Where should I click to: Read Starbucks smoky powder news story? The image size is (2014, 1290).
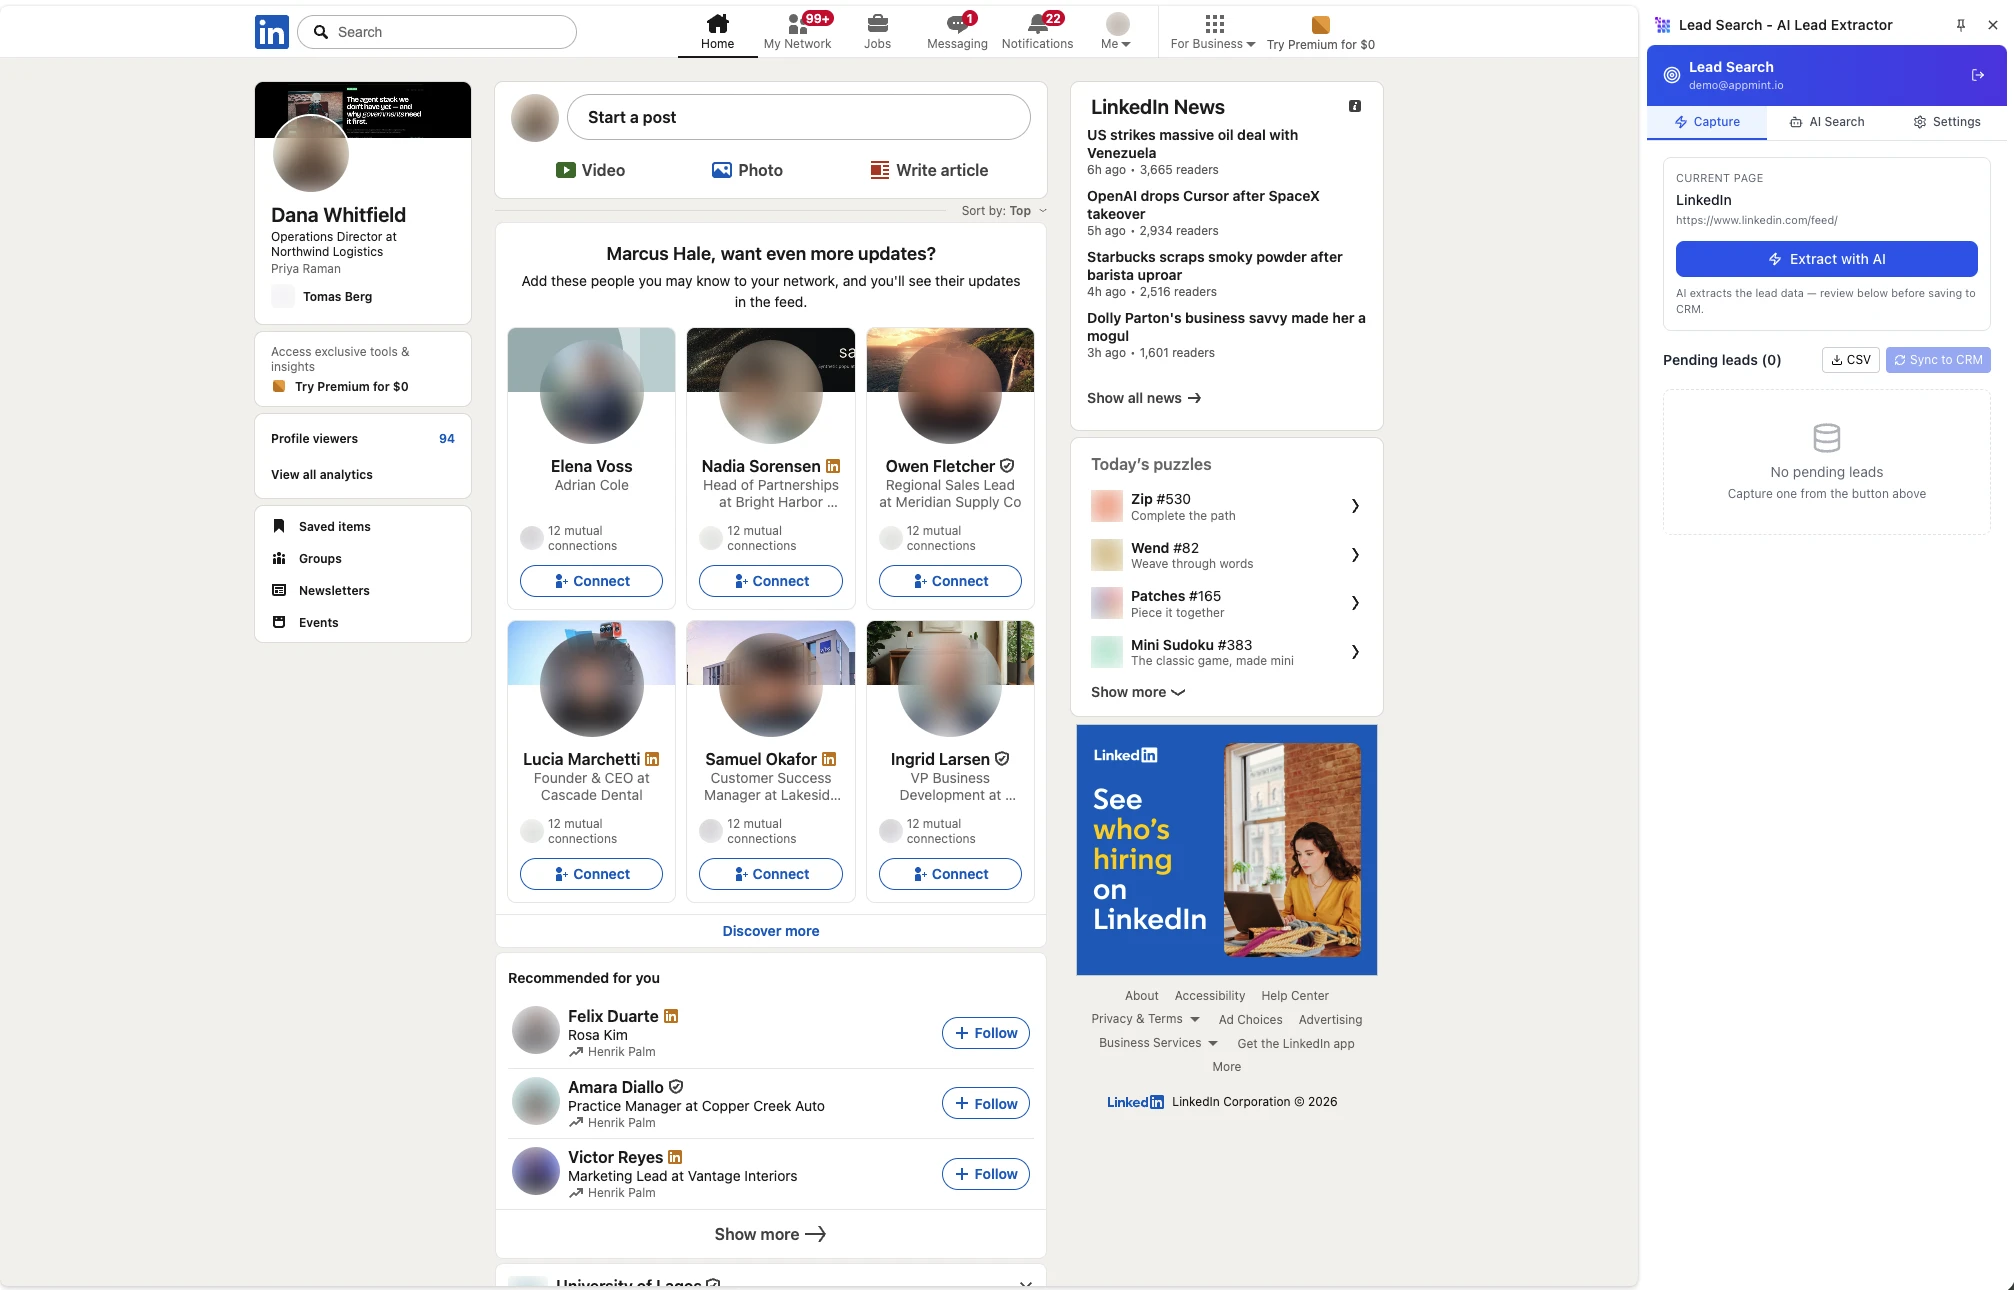click(1214, 266)
